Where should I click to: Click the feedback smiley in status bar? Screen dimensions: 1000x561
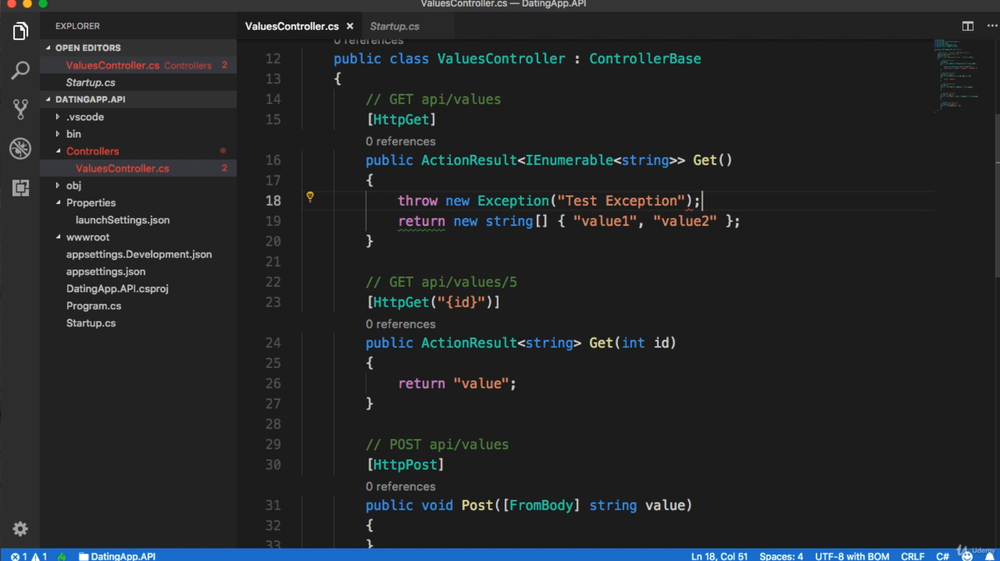(967, 556)
